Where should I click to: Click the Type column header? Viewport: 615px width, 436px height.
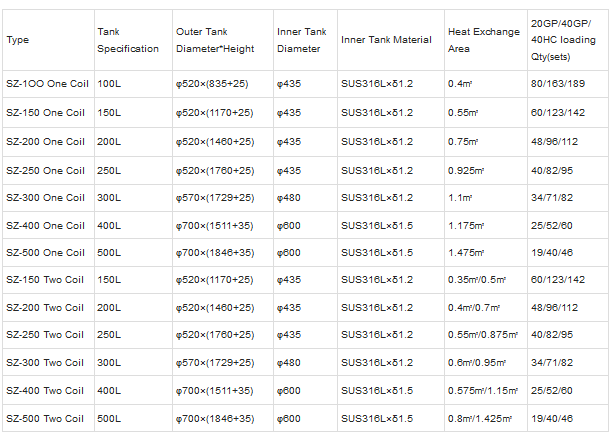coord(18,40)
